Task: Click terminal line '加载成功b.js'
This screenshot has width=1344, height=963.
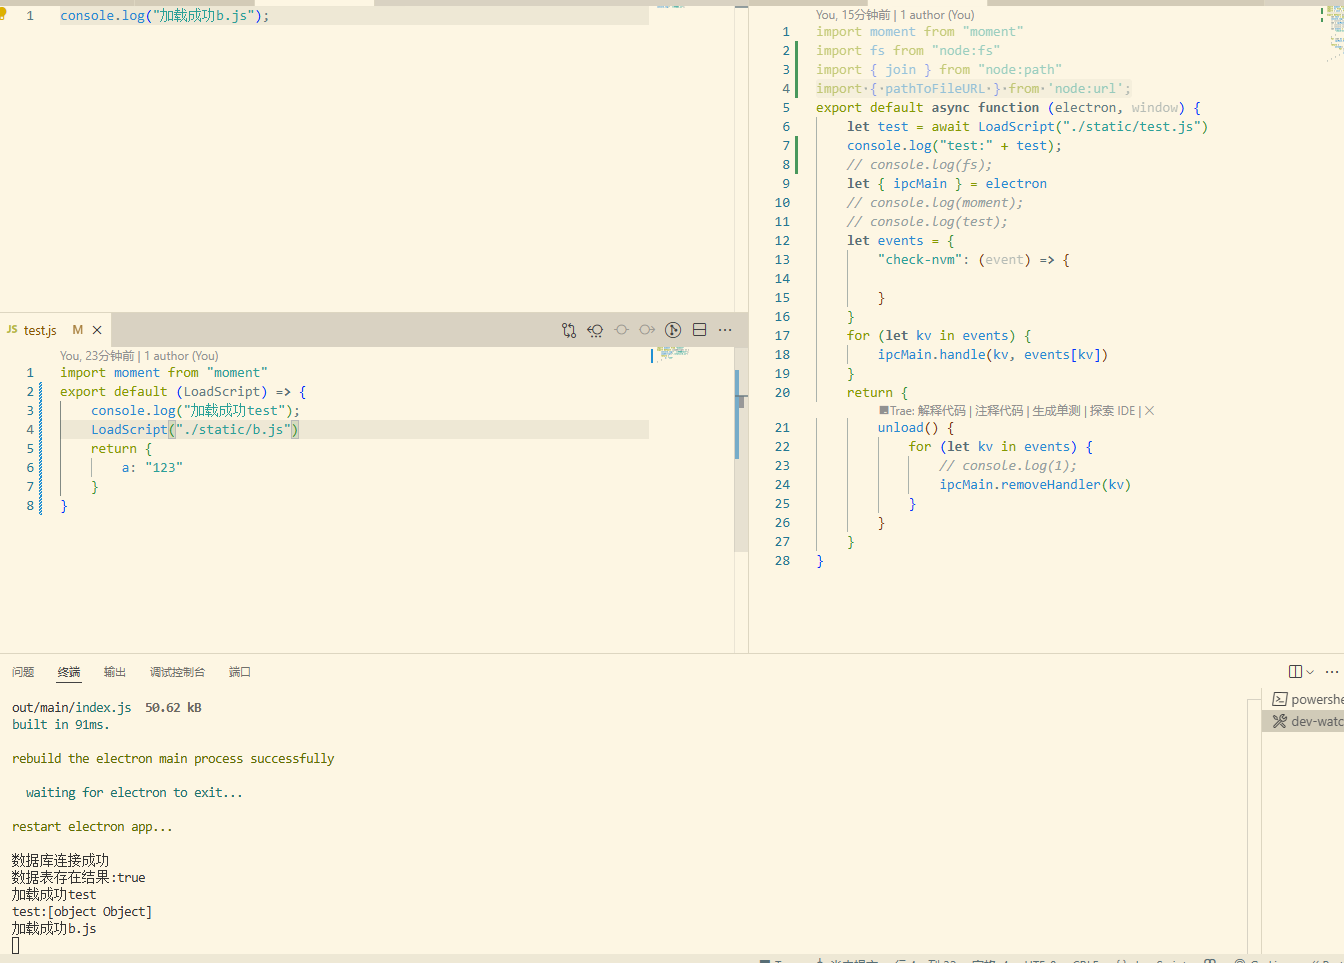Action: (54, 929)
